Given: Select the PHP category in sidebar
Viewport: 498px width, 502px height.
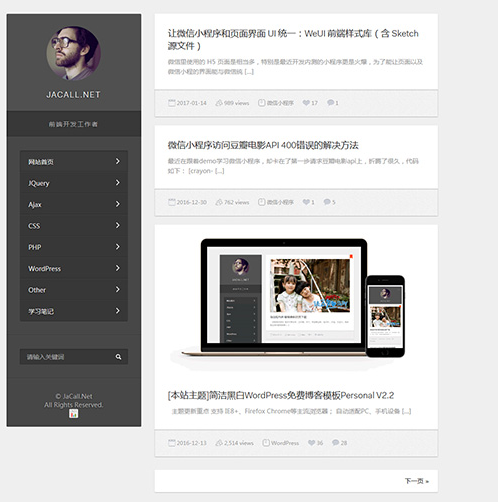Looking at the screenshot, I should 74,247.
